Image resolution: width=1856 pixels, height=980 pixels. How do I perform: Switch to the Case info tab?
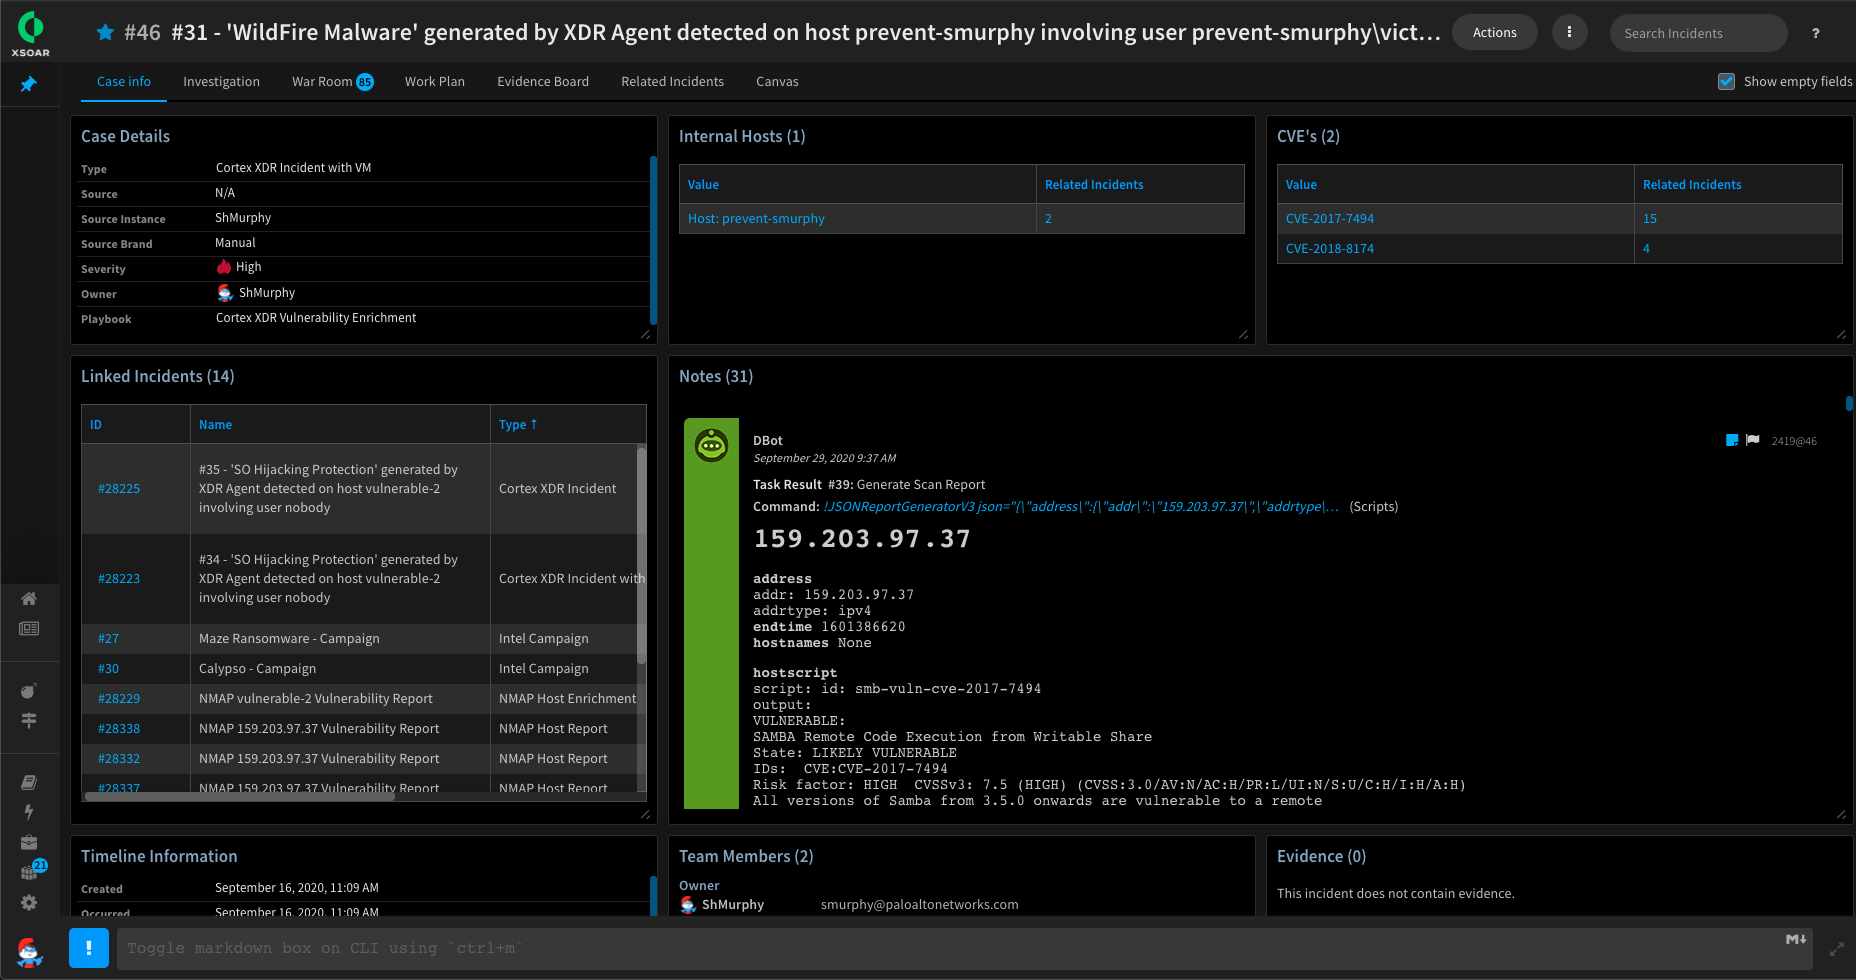(124, 82)
